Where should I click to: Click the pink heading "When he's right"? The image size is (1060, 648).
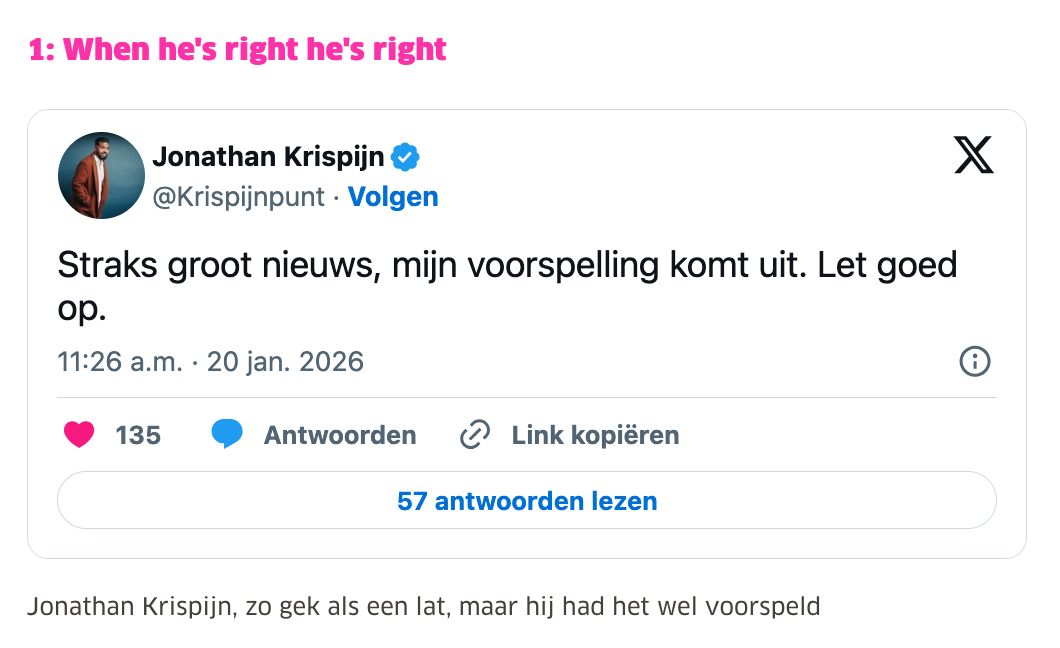[238, 49]
